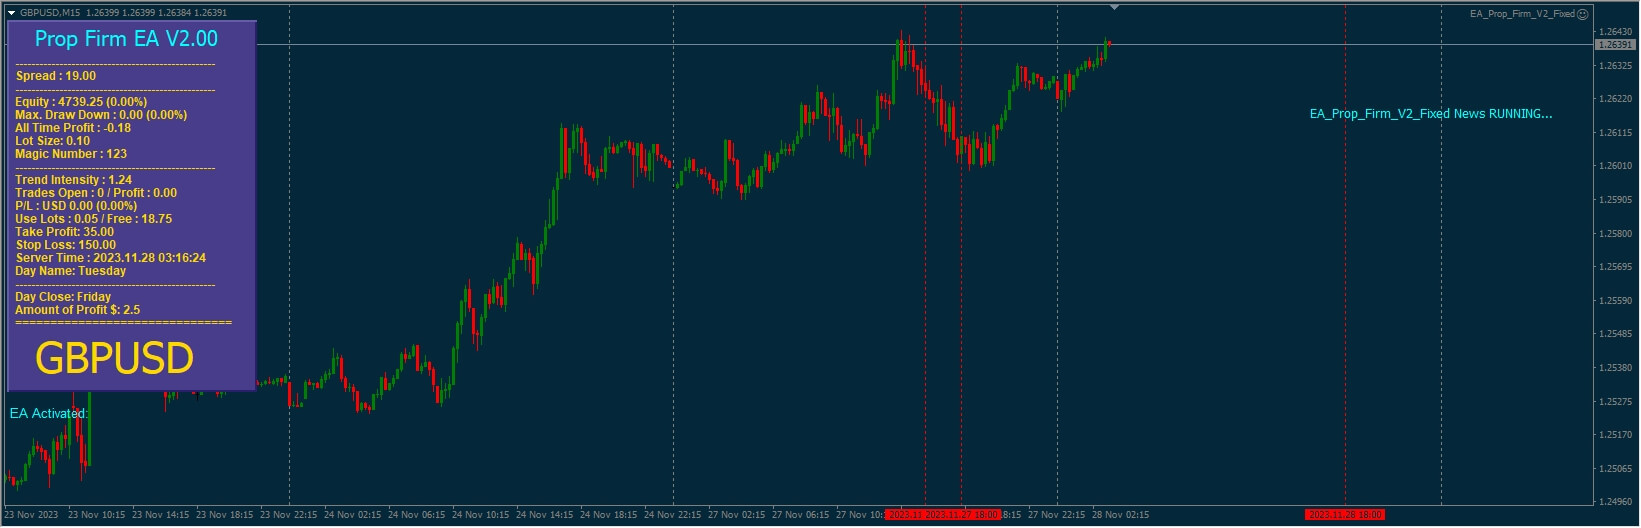This screenshot has height=528, width=1641.
Task: Click the 1.26220 price axis value
Action: (1615, 99)
